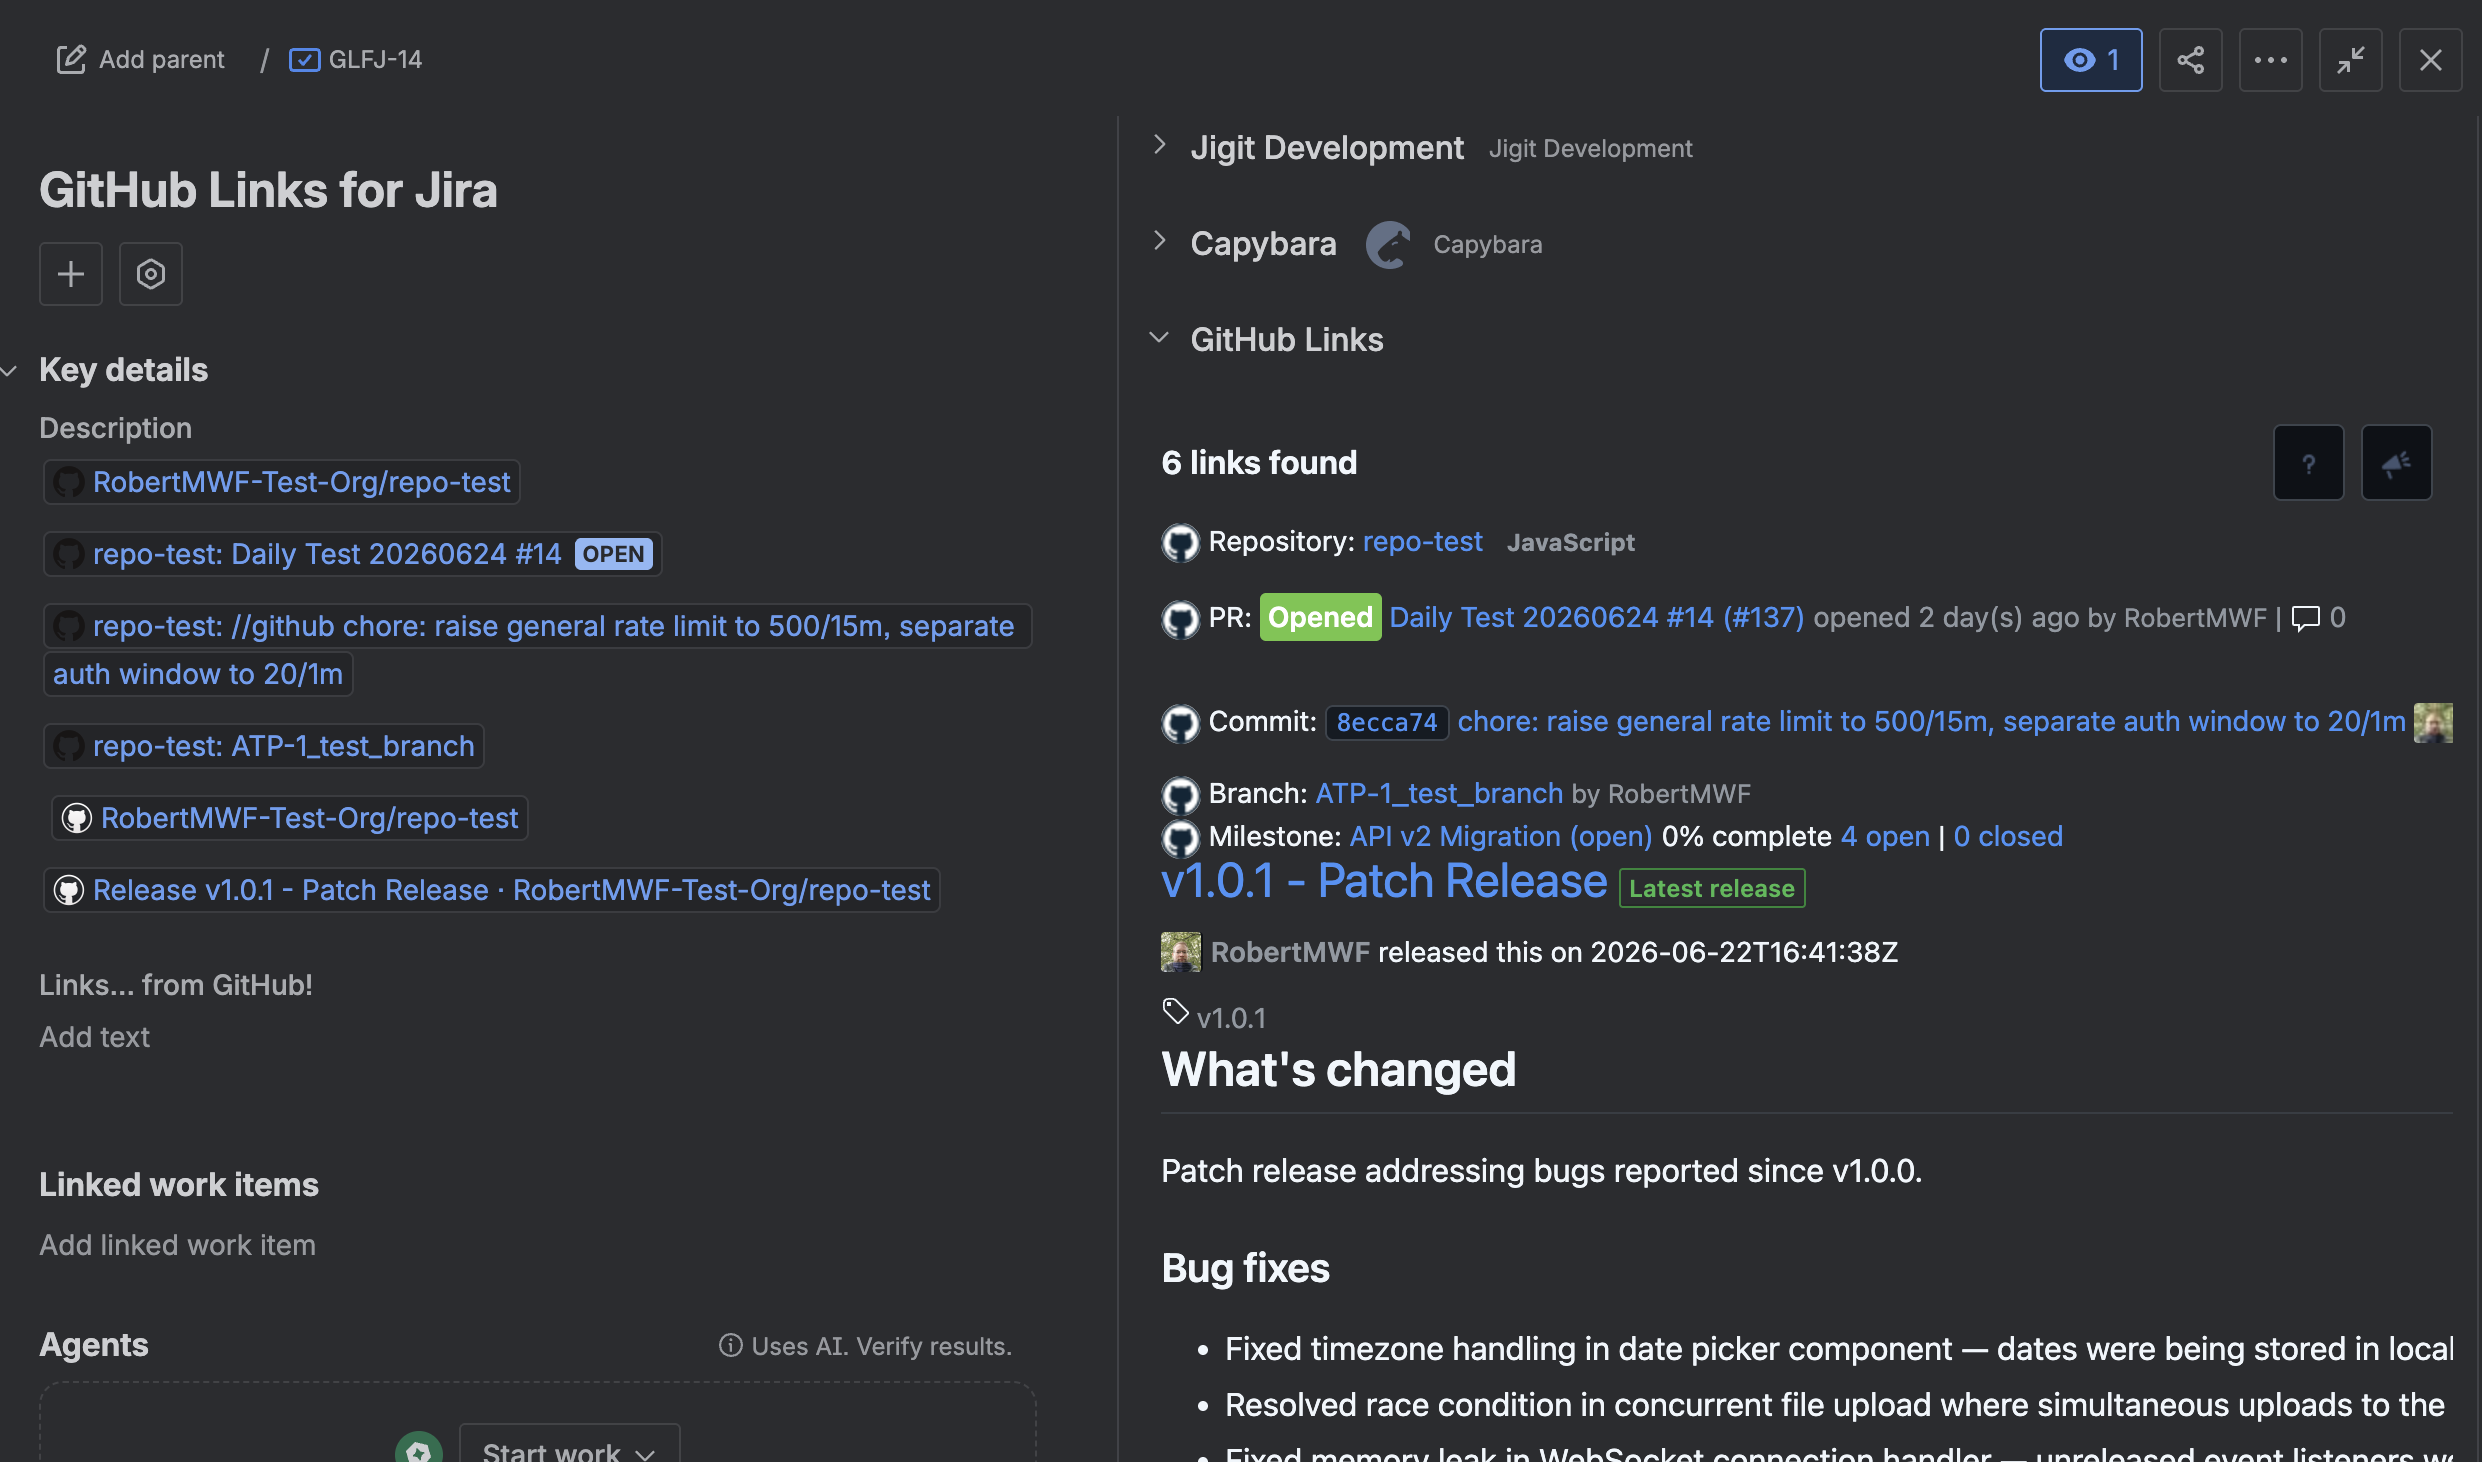The width and height of the screenshot is (2482, 1462).
Task: Open the commit hash 8ecca74 link
Action: click(x=1387, y=722)
